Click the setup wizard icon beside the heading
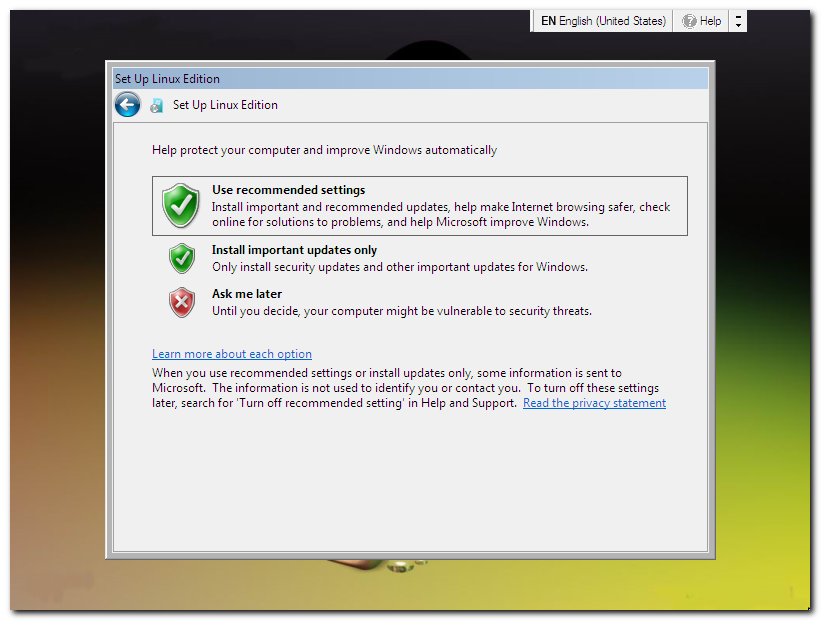Viewport: 821px width, 621px height. click(x=156, y=105)
